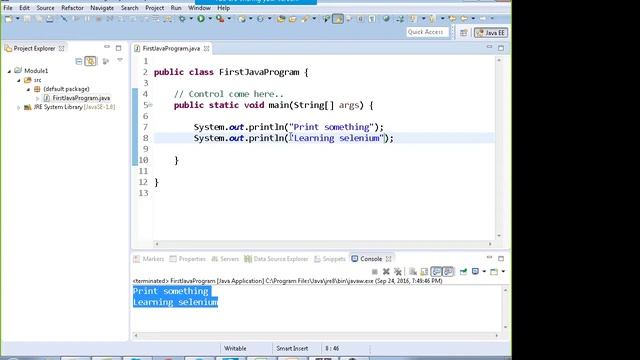This screenshot has height=360, width=640.
Task: Open the Refactor menu
Action: [x=72, y=8]
